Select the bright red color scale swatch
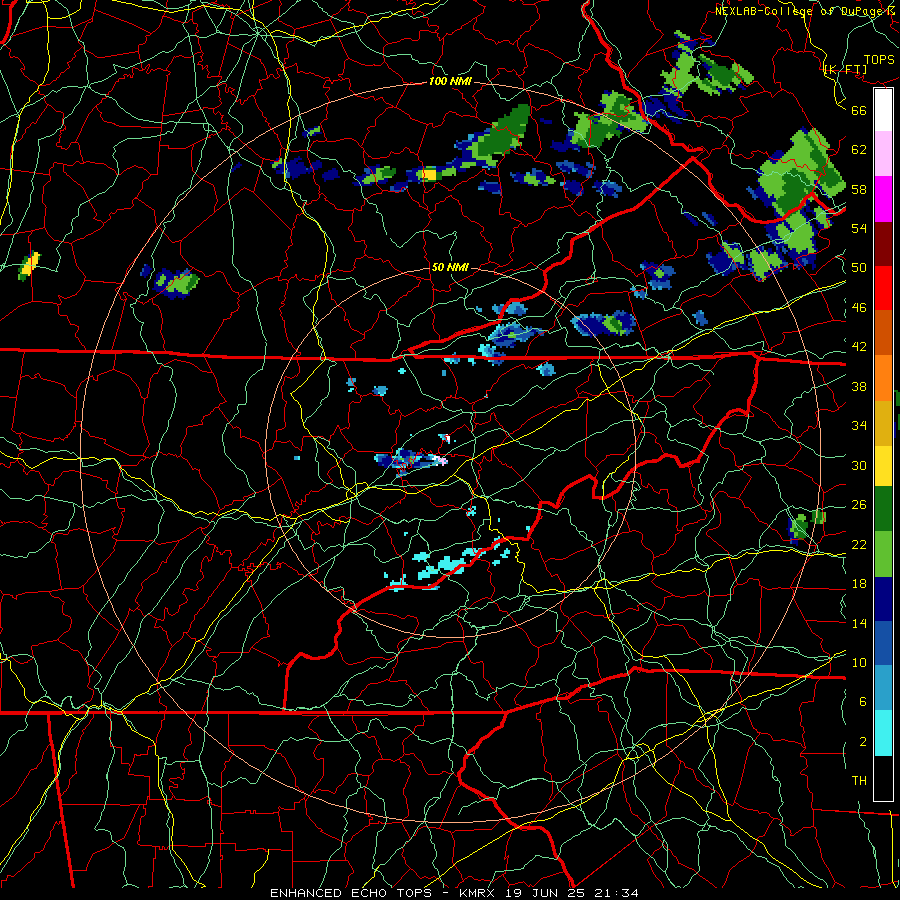 (883, 288)
